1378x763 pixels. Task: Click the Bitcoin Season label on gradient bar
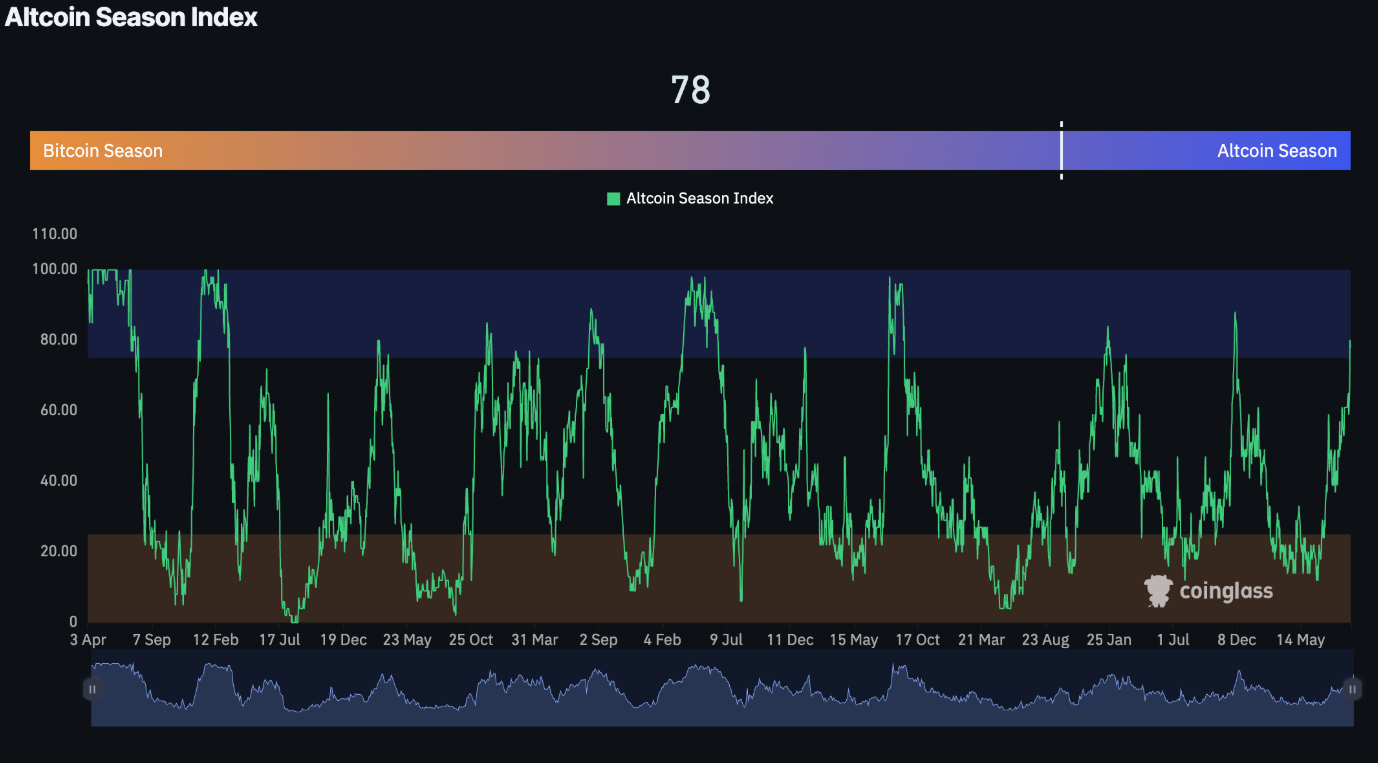[102, 151]
